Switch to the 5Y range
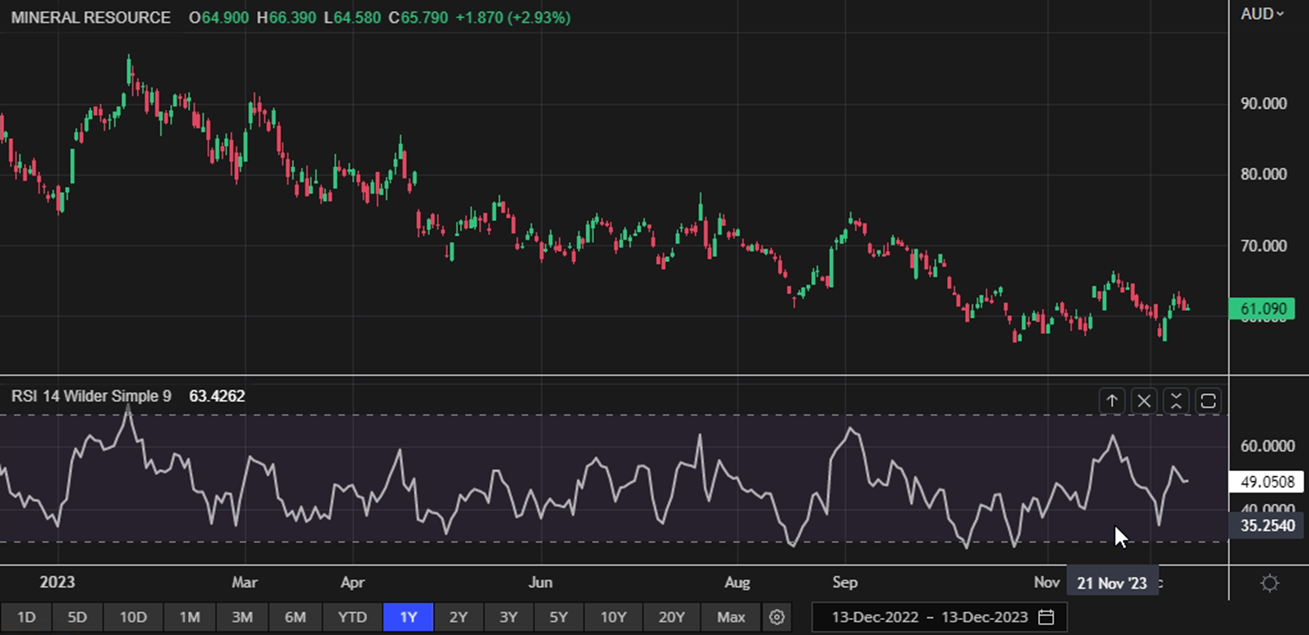This screenshot has width=1309, height=635. click(560, 617)
